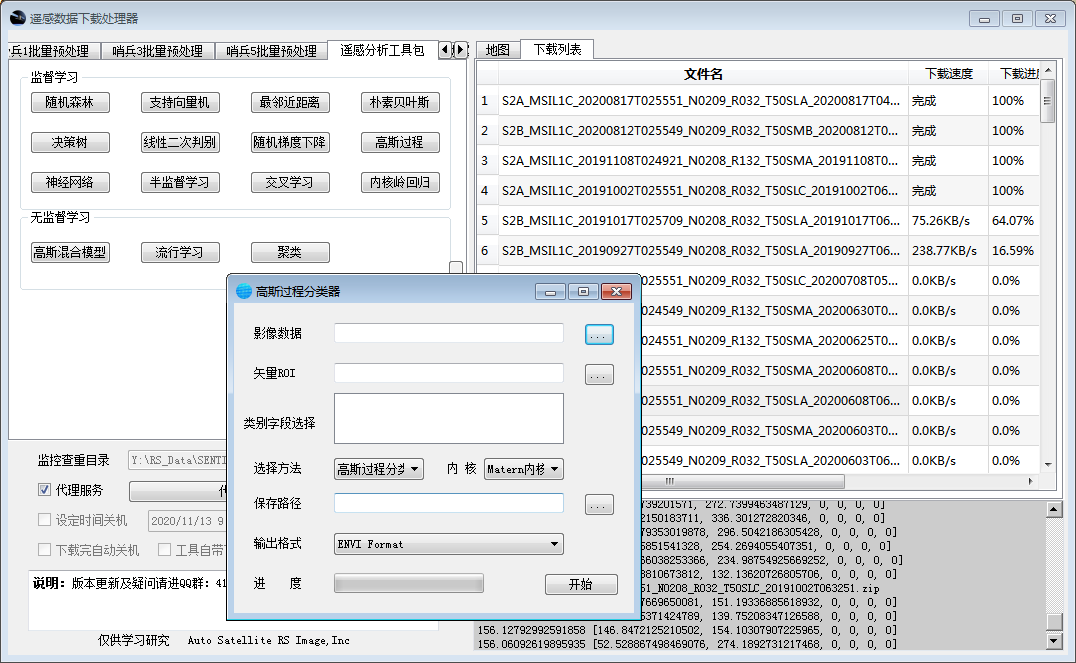The width and height of the screenshot is (1076, 663).
Task: Open the 输出格式 ENVI Format dropdown
Action: coord(449,544)
